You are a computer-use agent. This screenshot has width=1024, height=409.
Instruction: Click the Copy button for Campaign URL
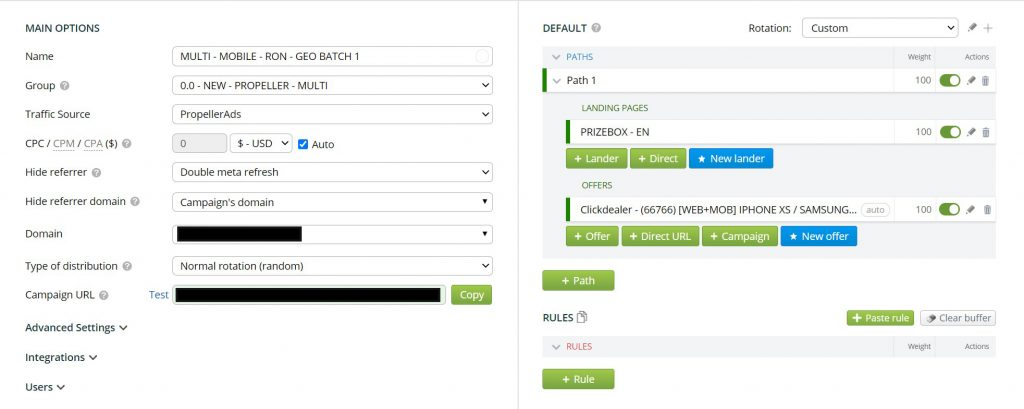(471, 295)
